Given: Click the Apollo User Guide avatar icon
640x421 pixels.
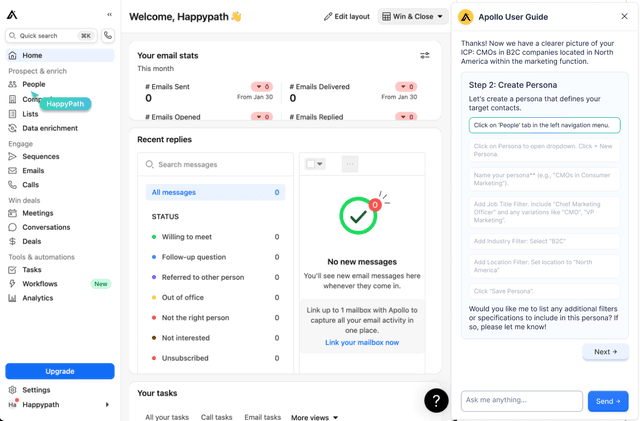Looking at the screenshot, I should pos(466,17).
